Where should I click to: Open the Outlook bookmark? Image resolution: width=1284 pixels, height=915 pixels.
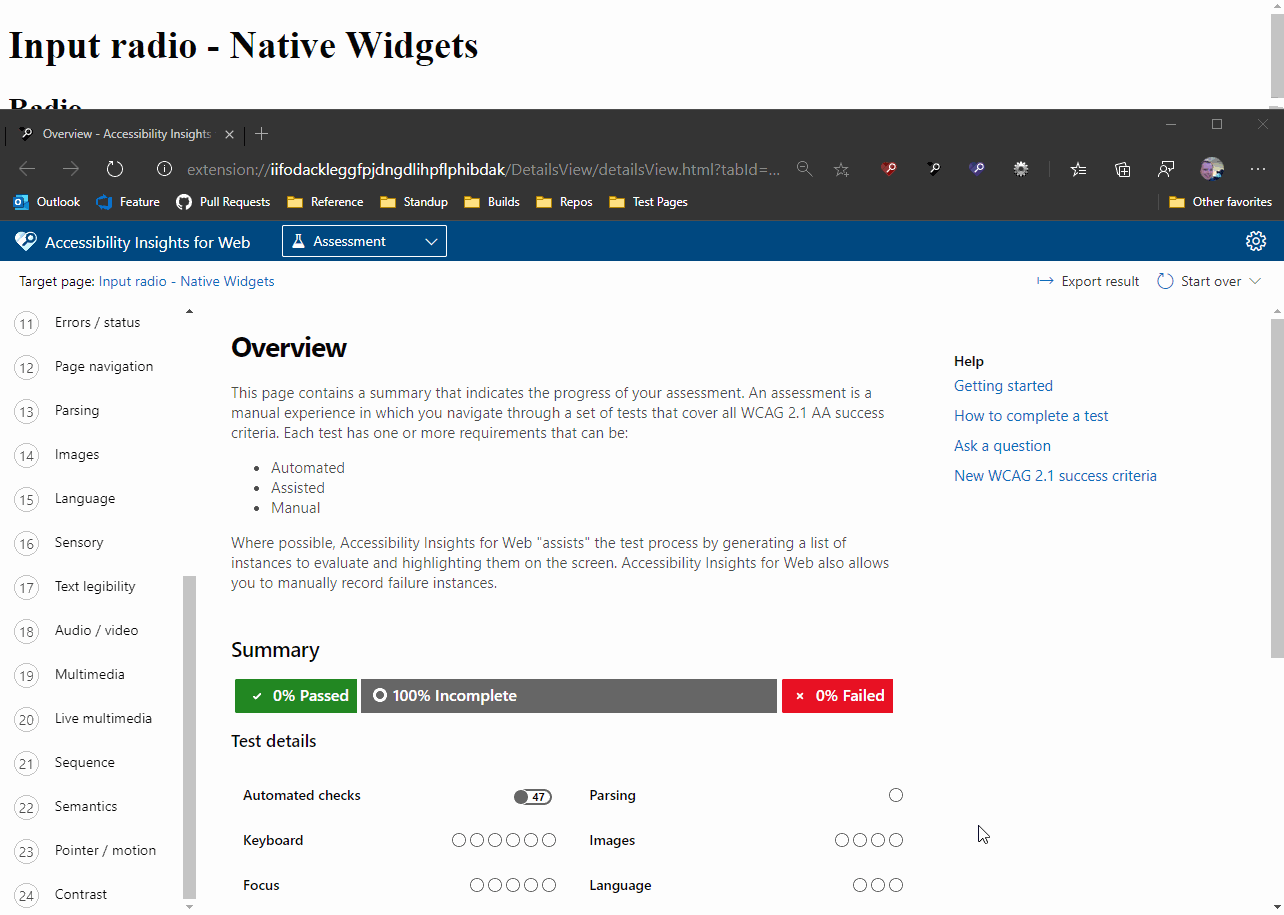tap(46, 202)
